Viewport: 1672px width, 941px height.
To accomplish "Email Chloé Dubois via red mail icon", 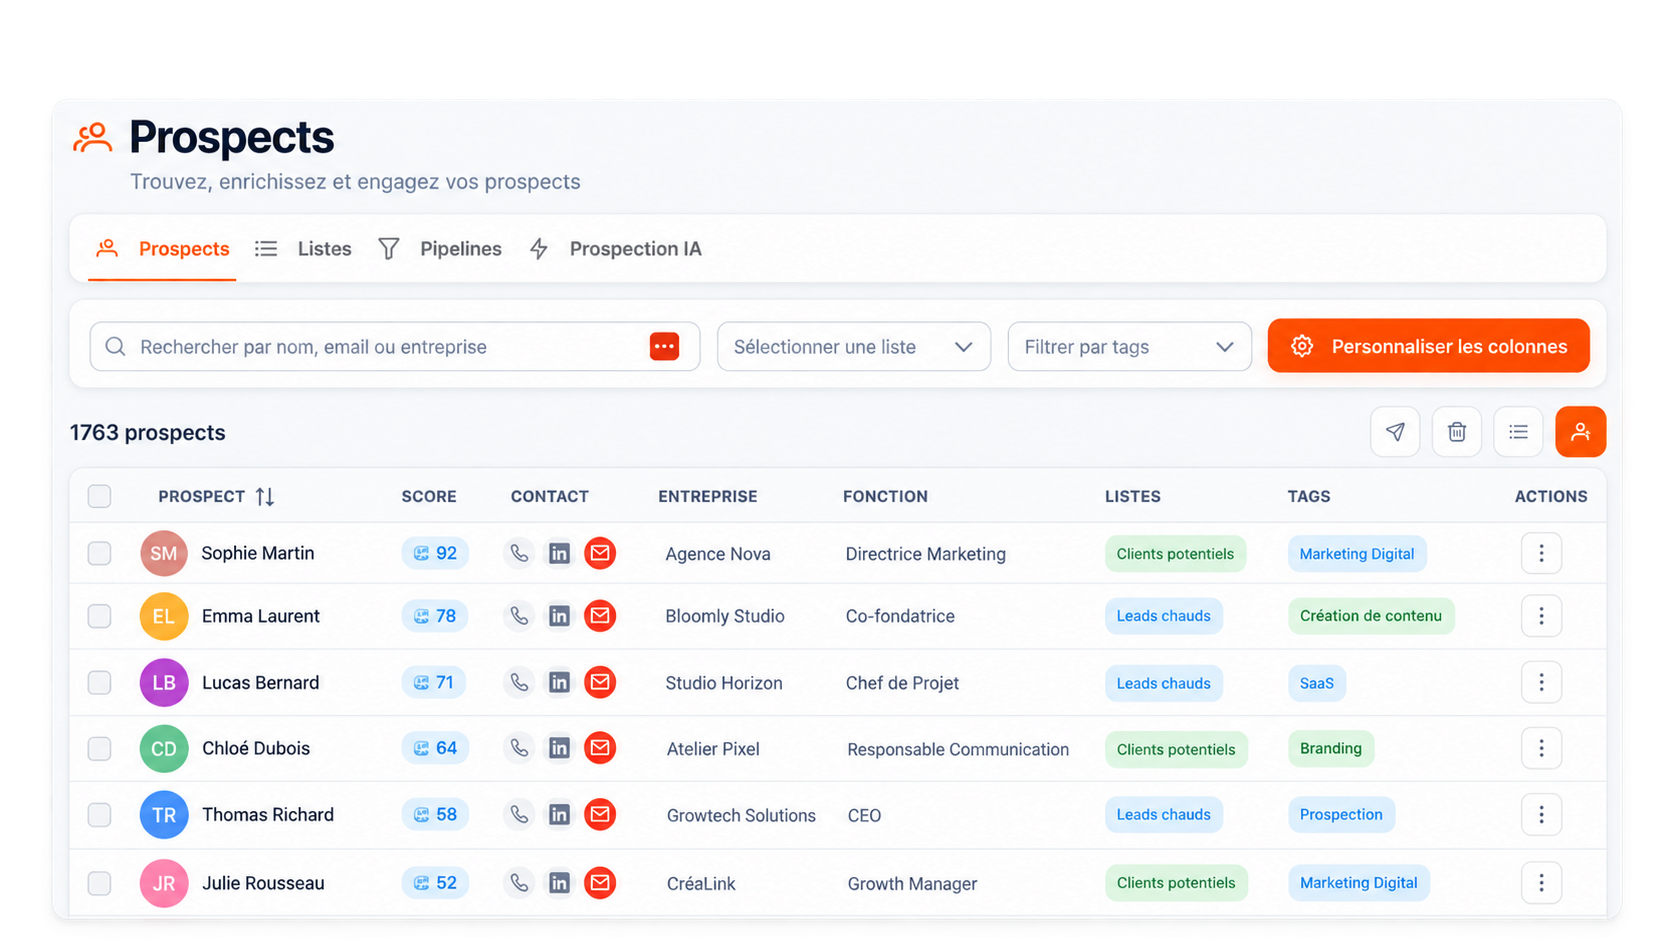I will (600, 748).
